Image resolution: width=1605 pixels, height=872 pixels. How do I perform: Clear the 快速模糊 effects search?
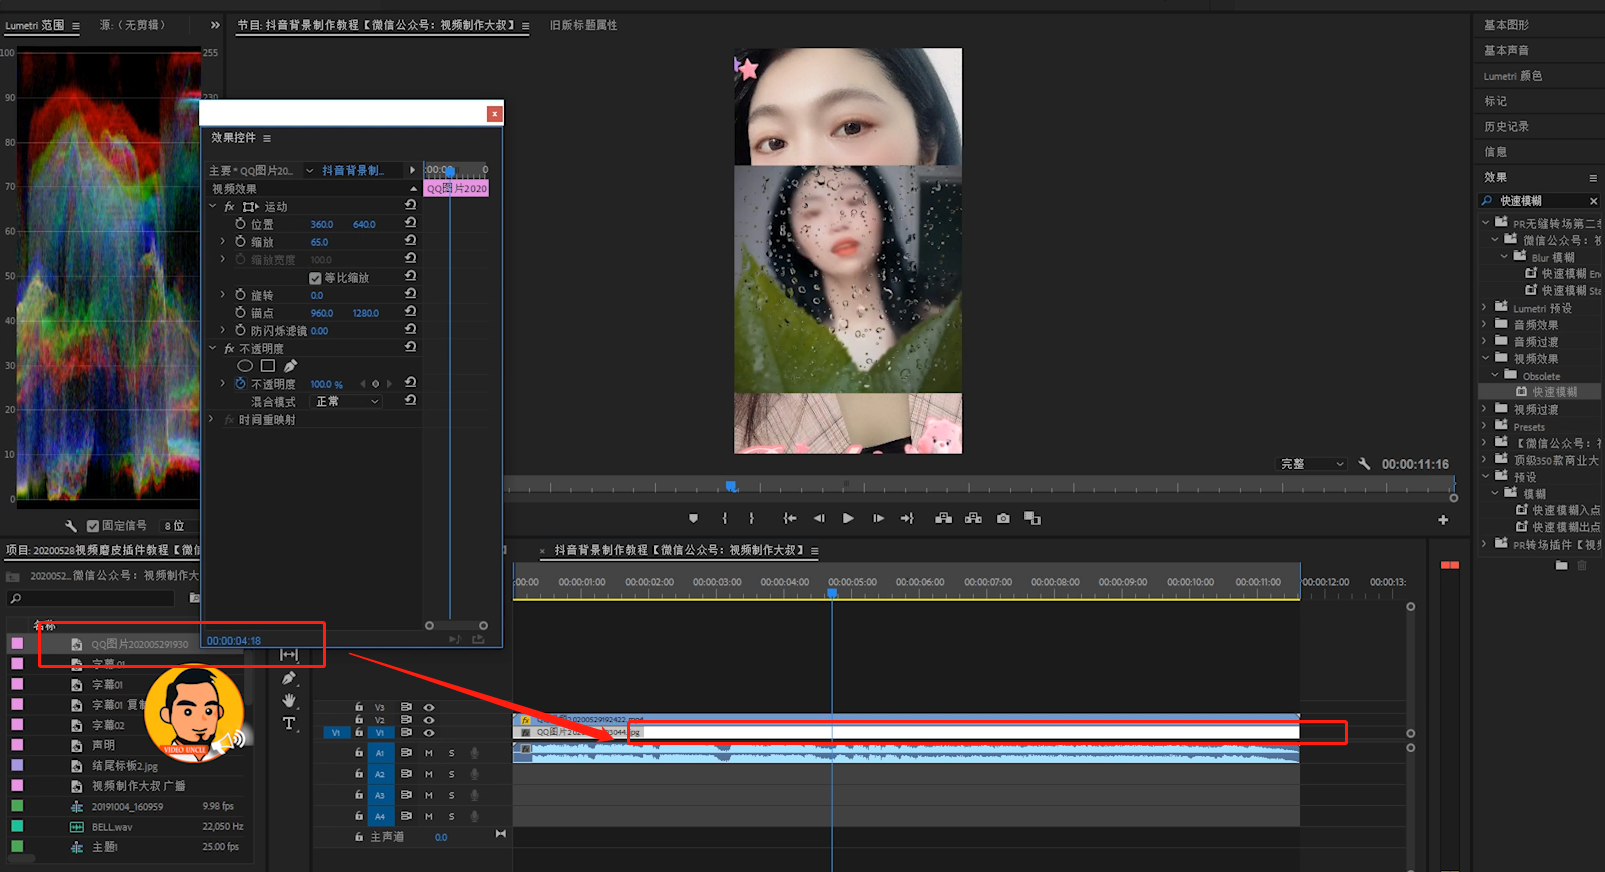click(1593, 201)
